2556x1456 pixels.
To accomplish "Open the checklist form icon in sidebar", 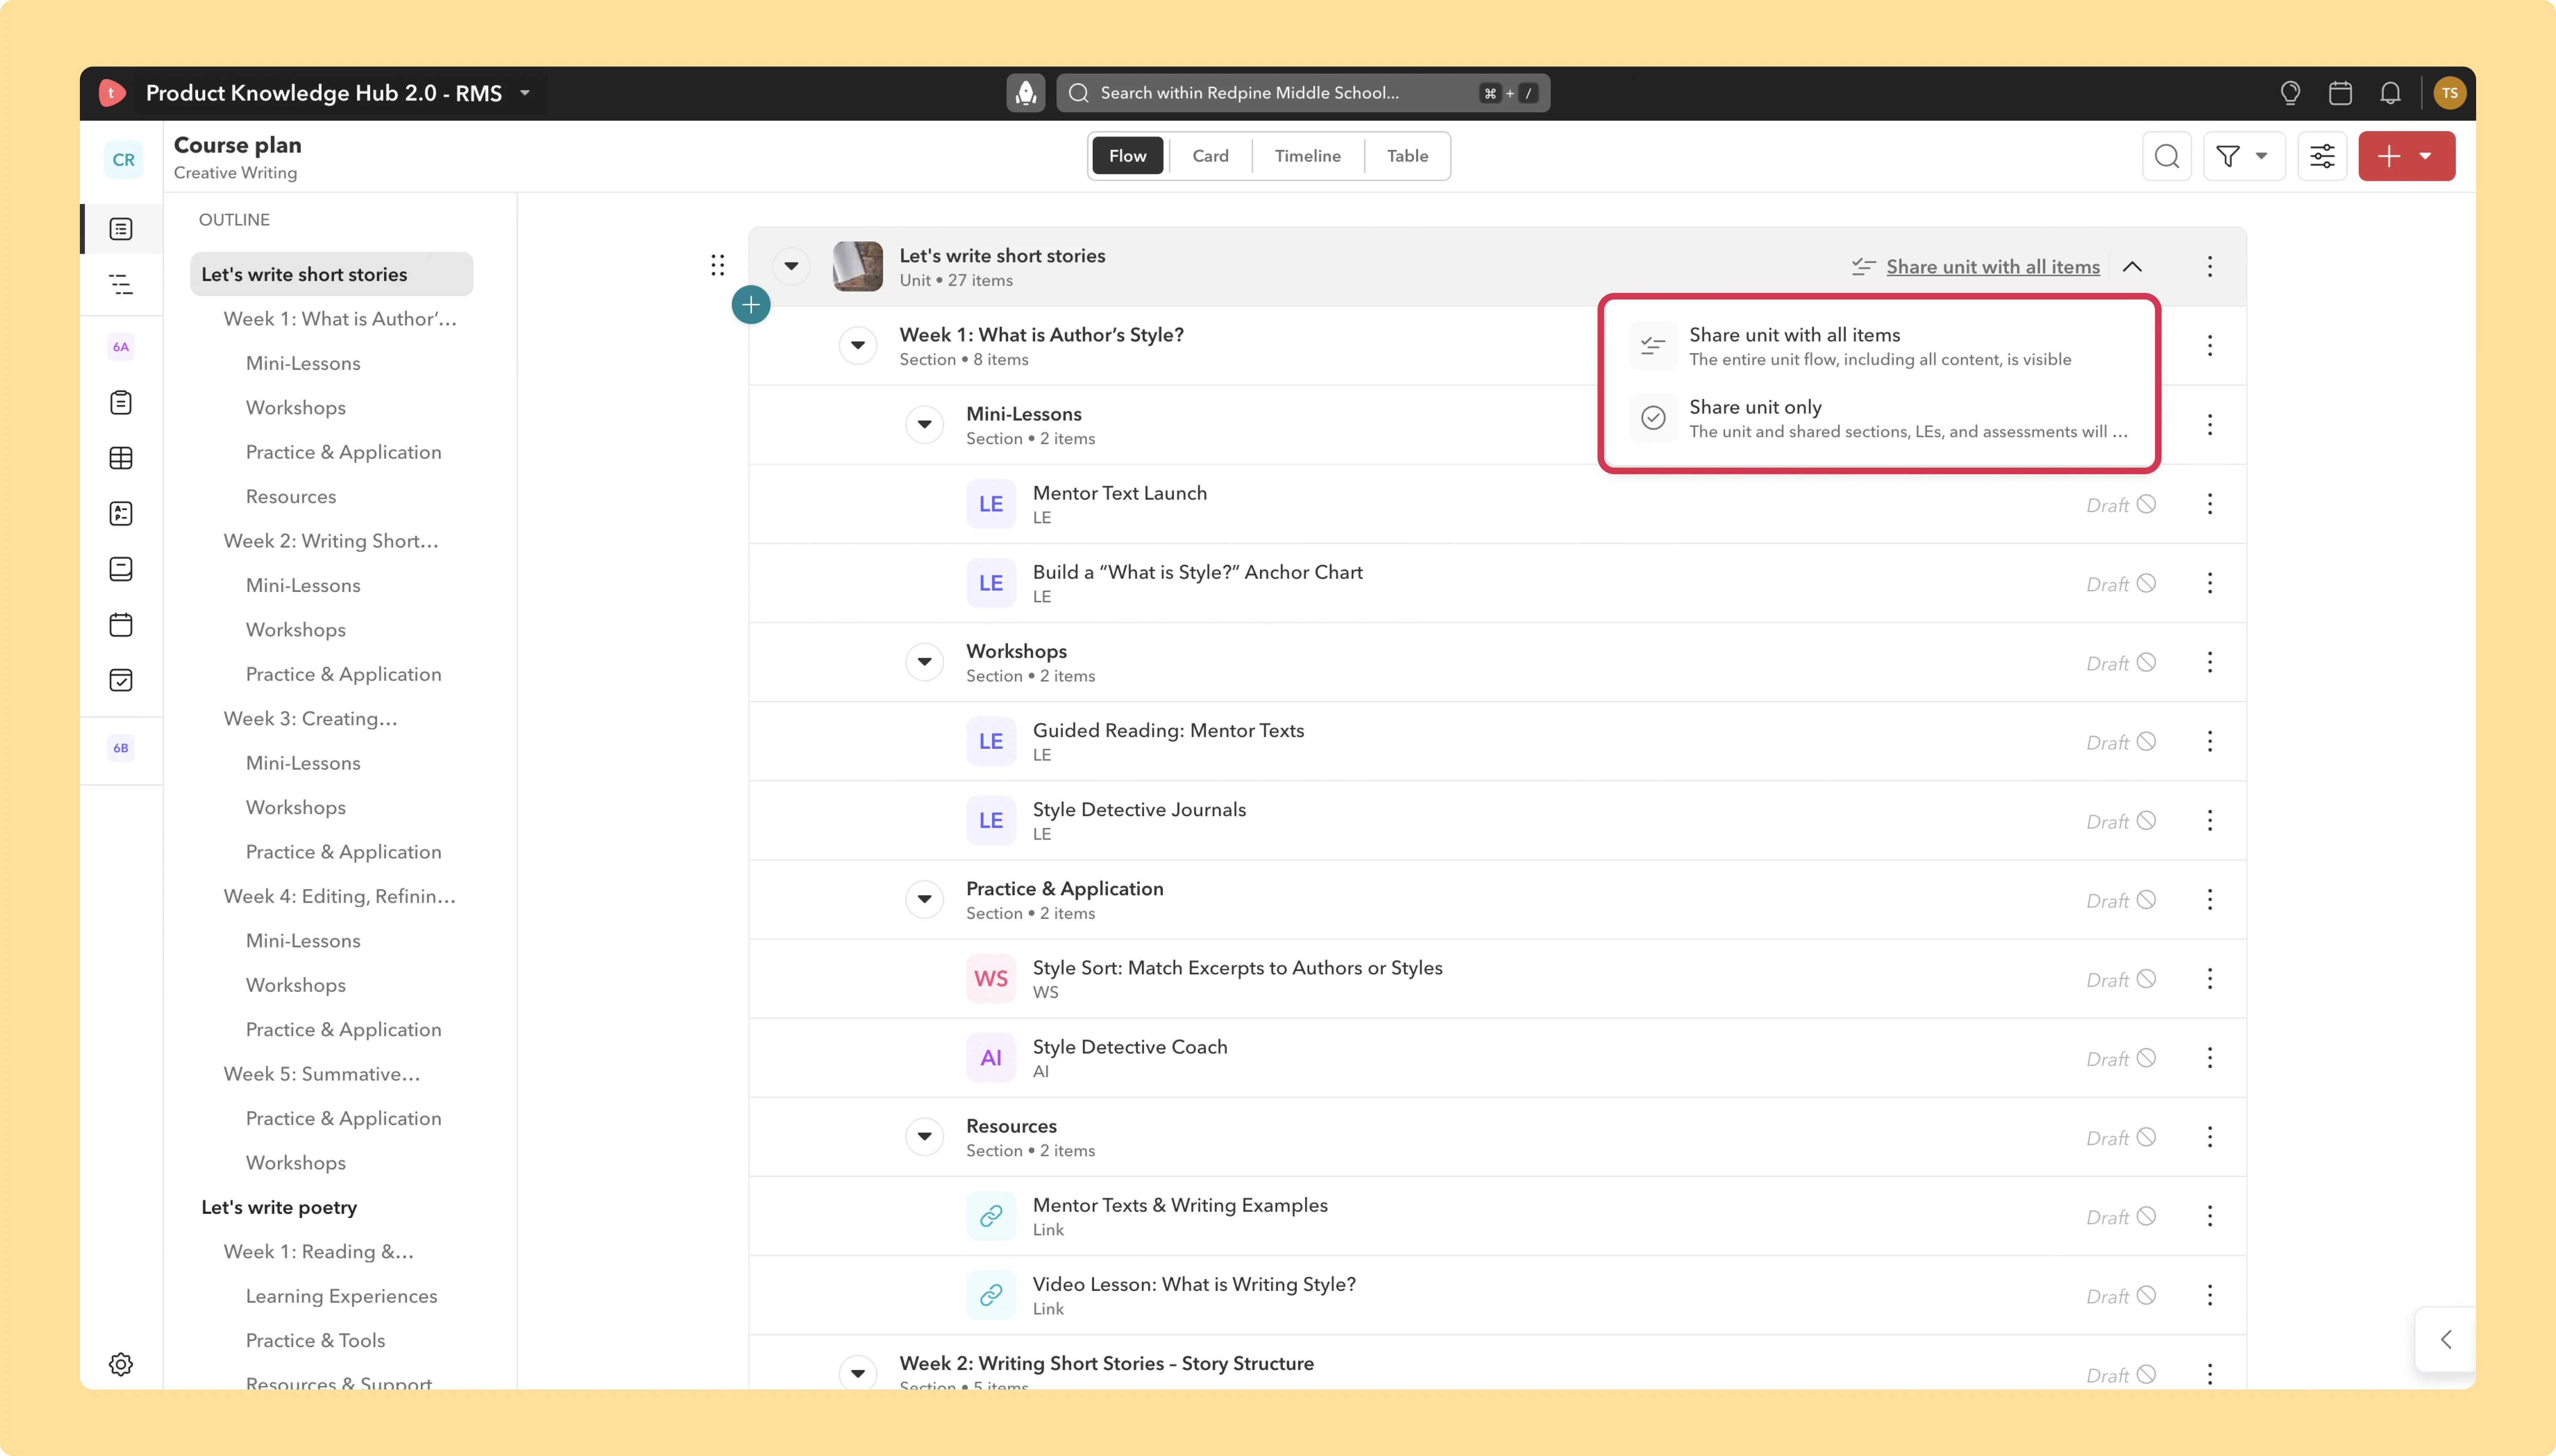I will click(x=121, y=514).
